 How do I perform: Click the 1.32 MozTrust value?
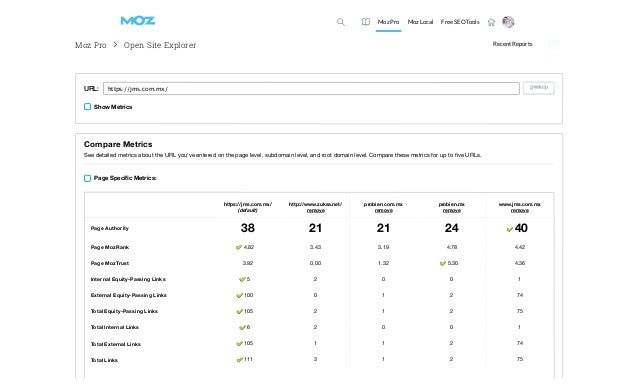pos(383,263)
